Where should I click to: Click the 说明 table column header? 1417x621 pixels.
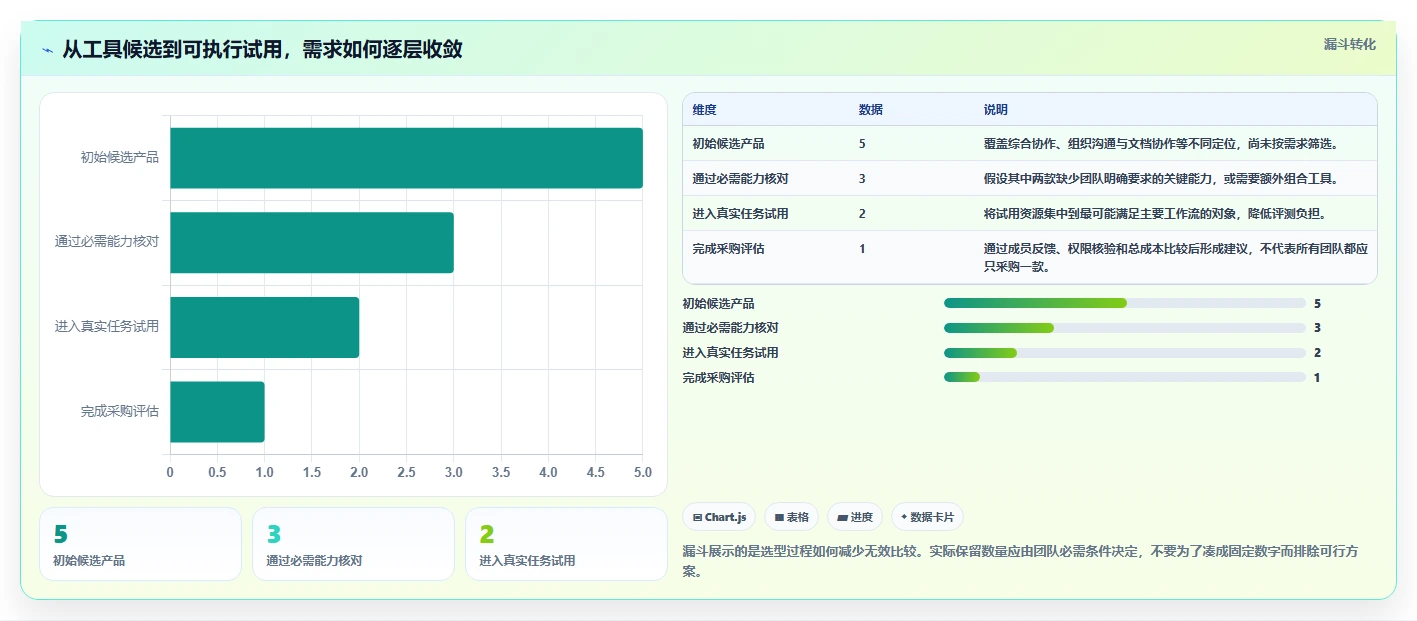coord(996,110)
